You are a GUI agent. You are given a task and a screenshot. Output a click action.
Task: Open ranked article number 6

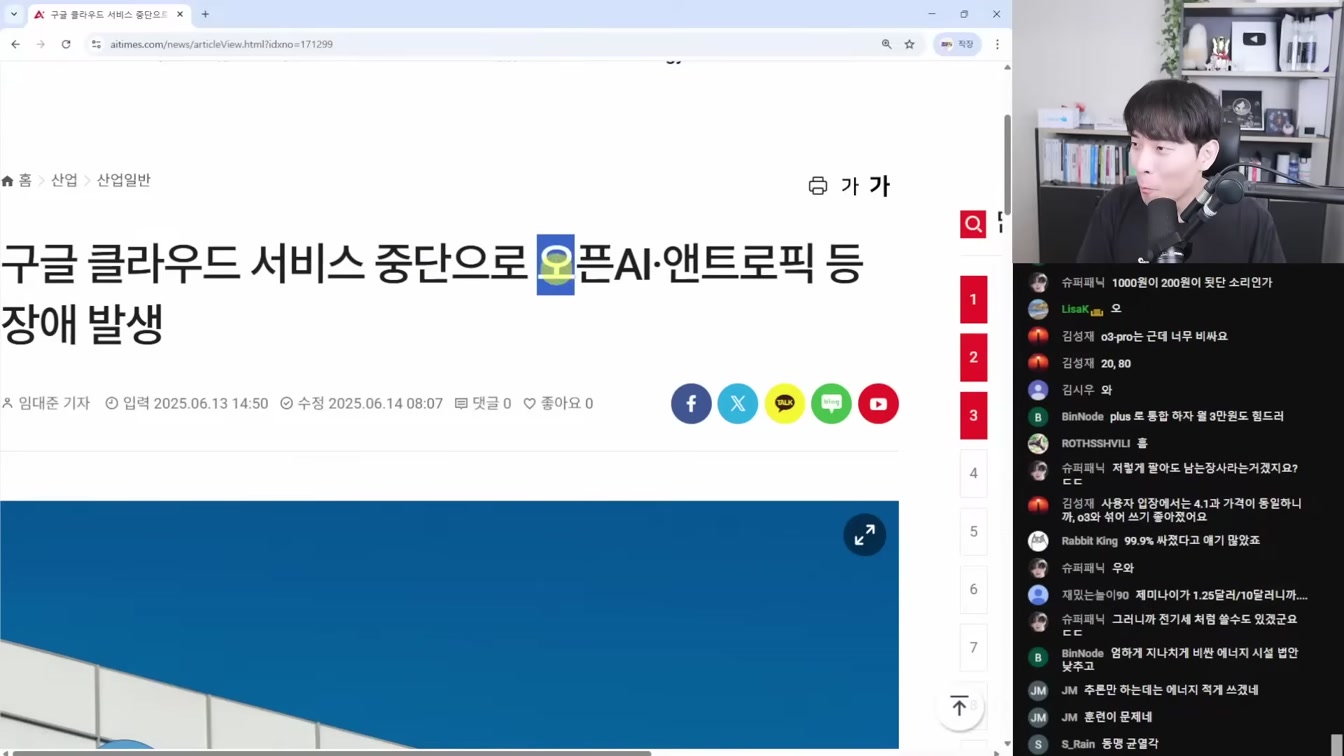[973, 589]
